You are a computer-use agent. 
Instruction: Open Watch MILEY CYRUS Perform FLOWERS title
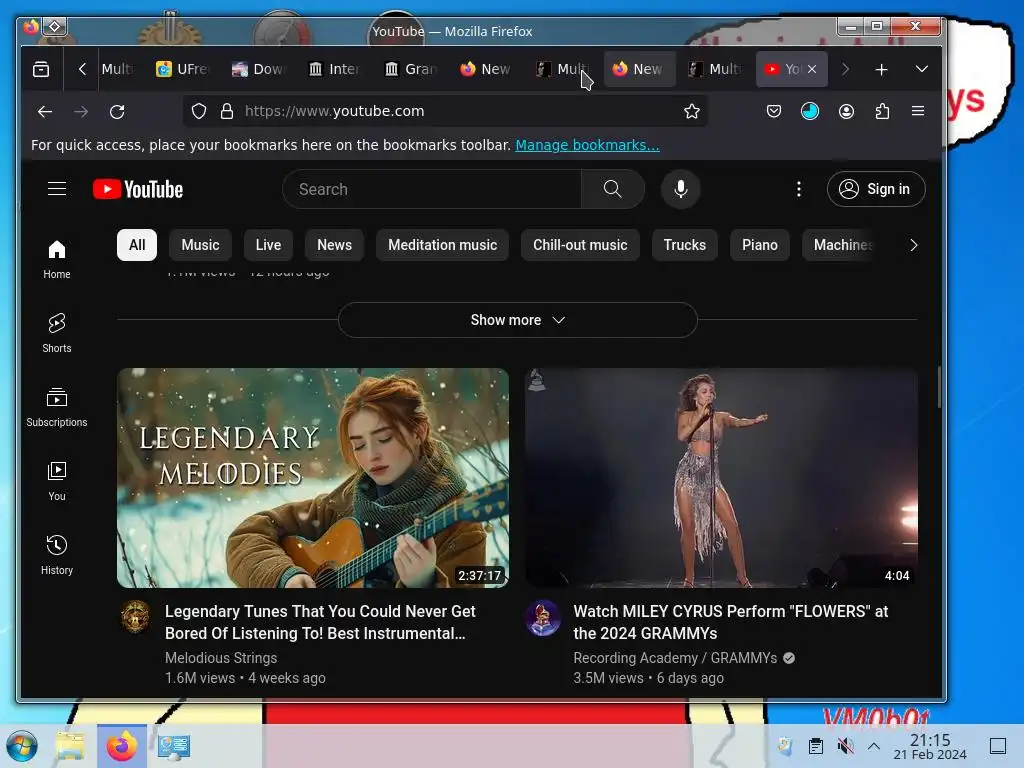(731, 622)
